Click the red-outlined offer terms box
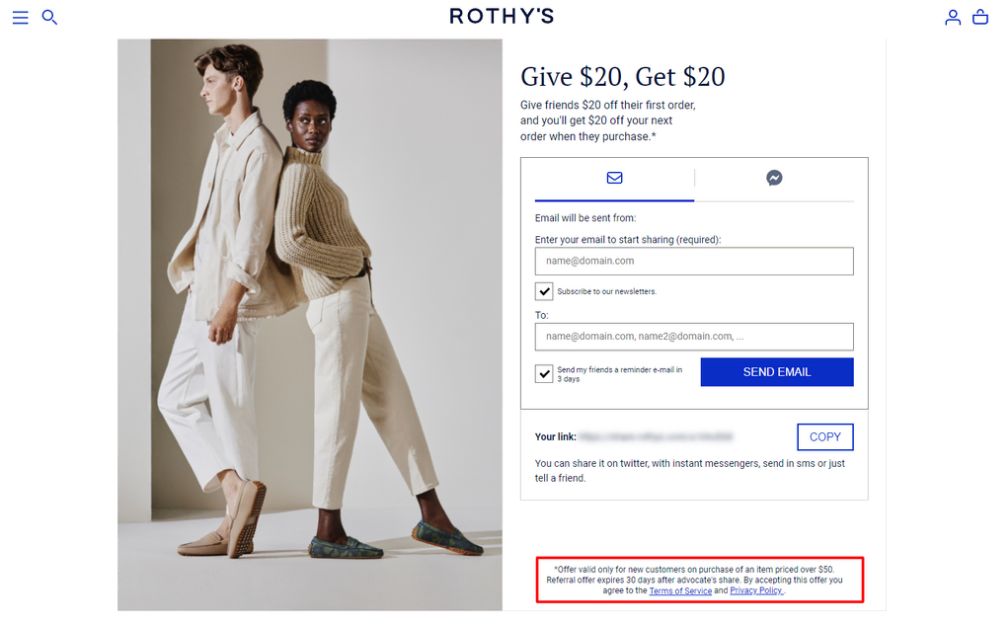The width and height of the screenshot is (1007, 620). (x=703, y=578)
